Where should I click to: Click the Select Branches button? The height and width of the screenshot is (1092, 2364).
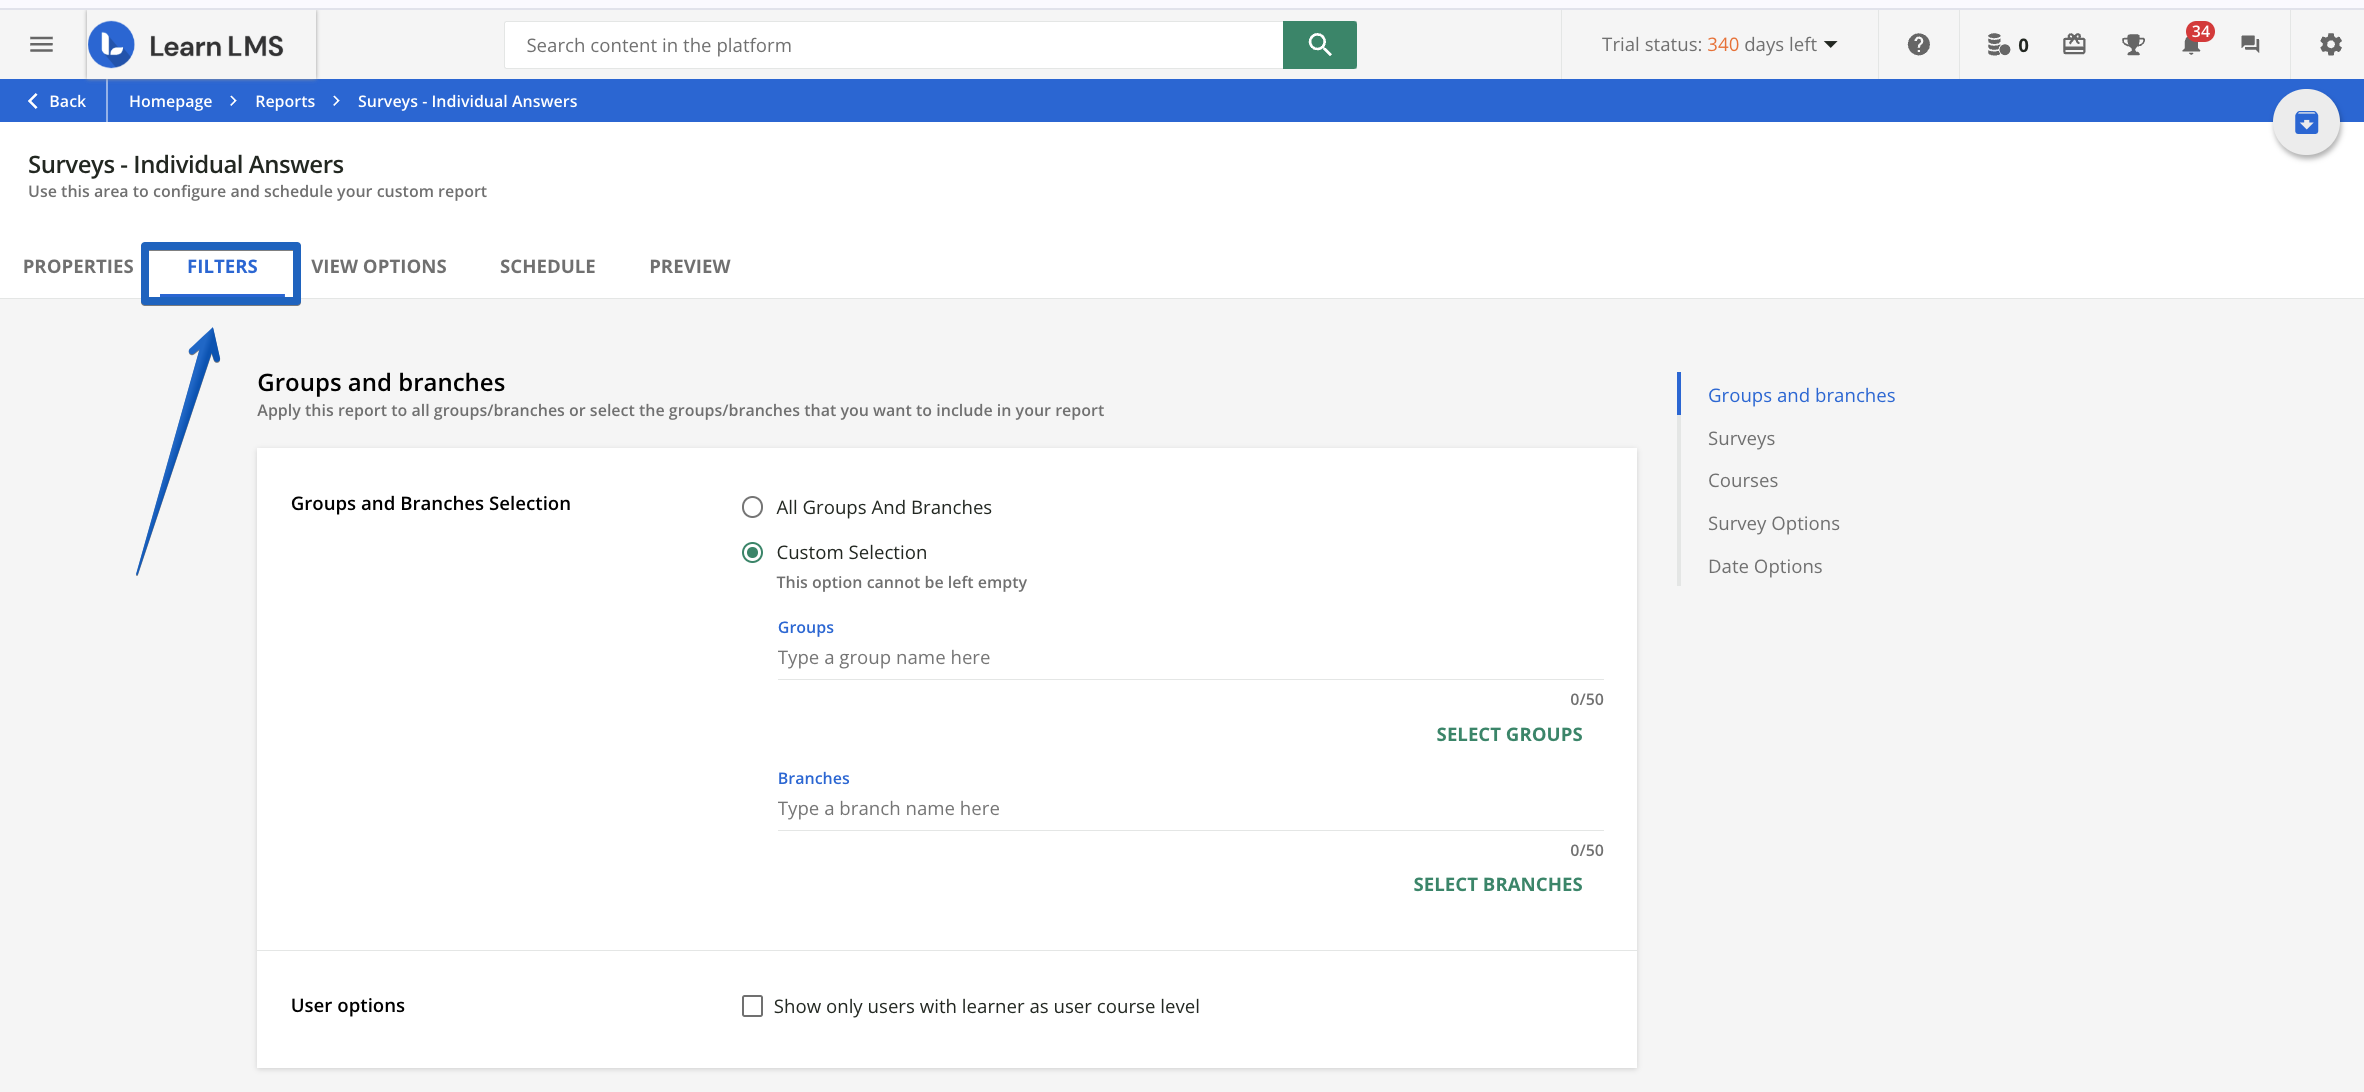pos(1497,884)
